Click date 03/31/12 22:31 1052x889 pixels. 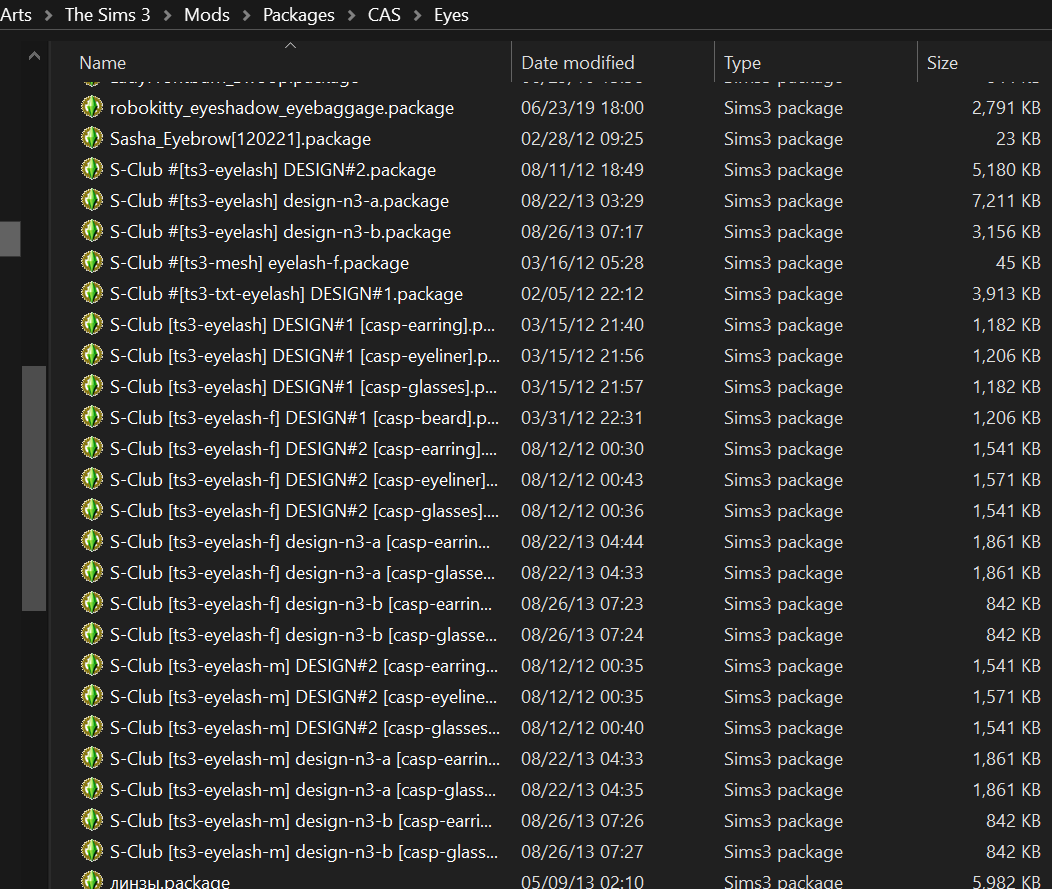coord(582,418)
